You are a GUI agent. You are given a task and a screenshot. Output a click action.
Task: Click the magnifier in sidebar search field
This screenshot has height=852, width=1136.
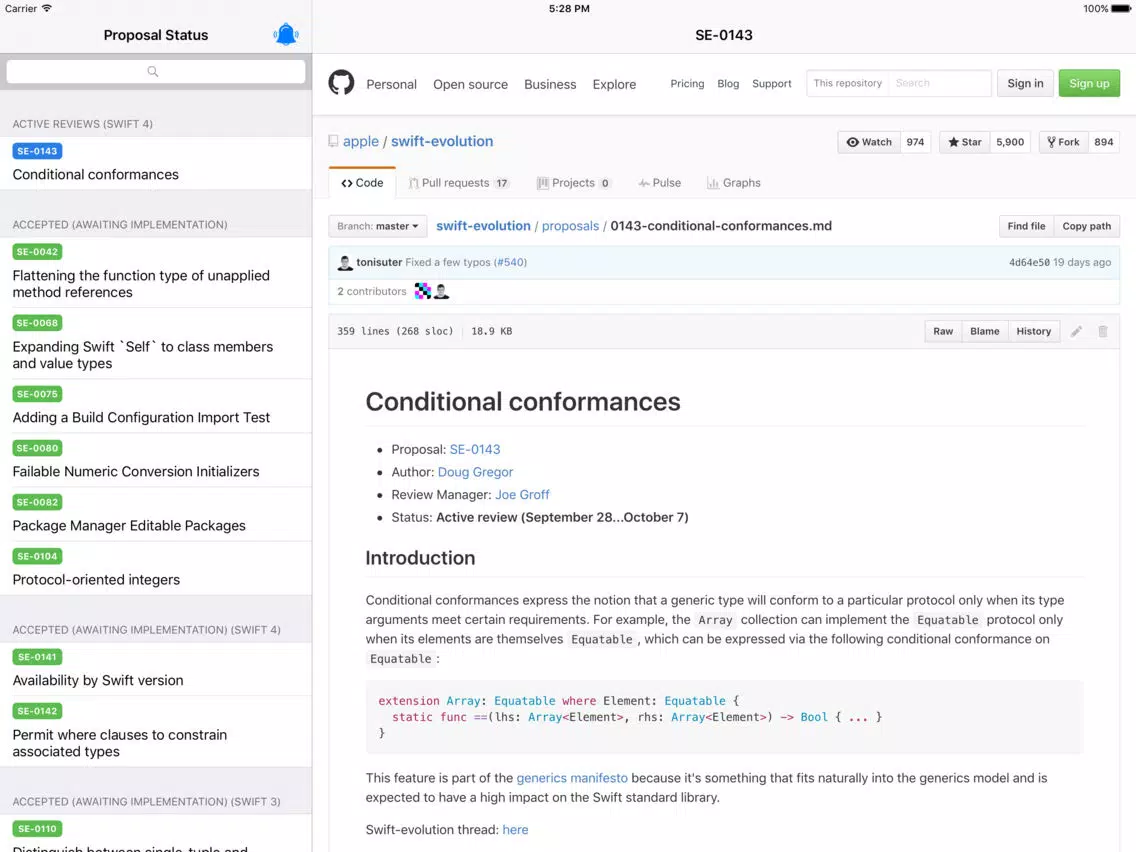tap(153, 71)
